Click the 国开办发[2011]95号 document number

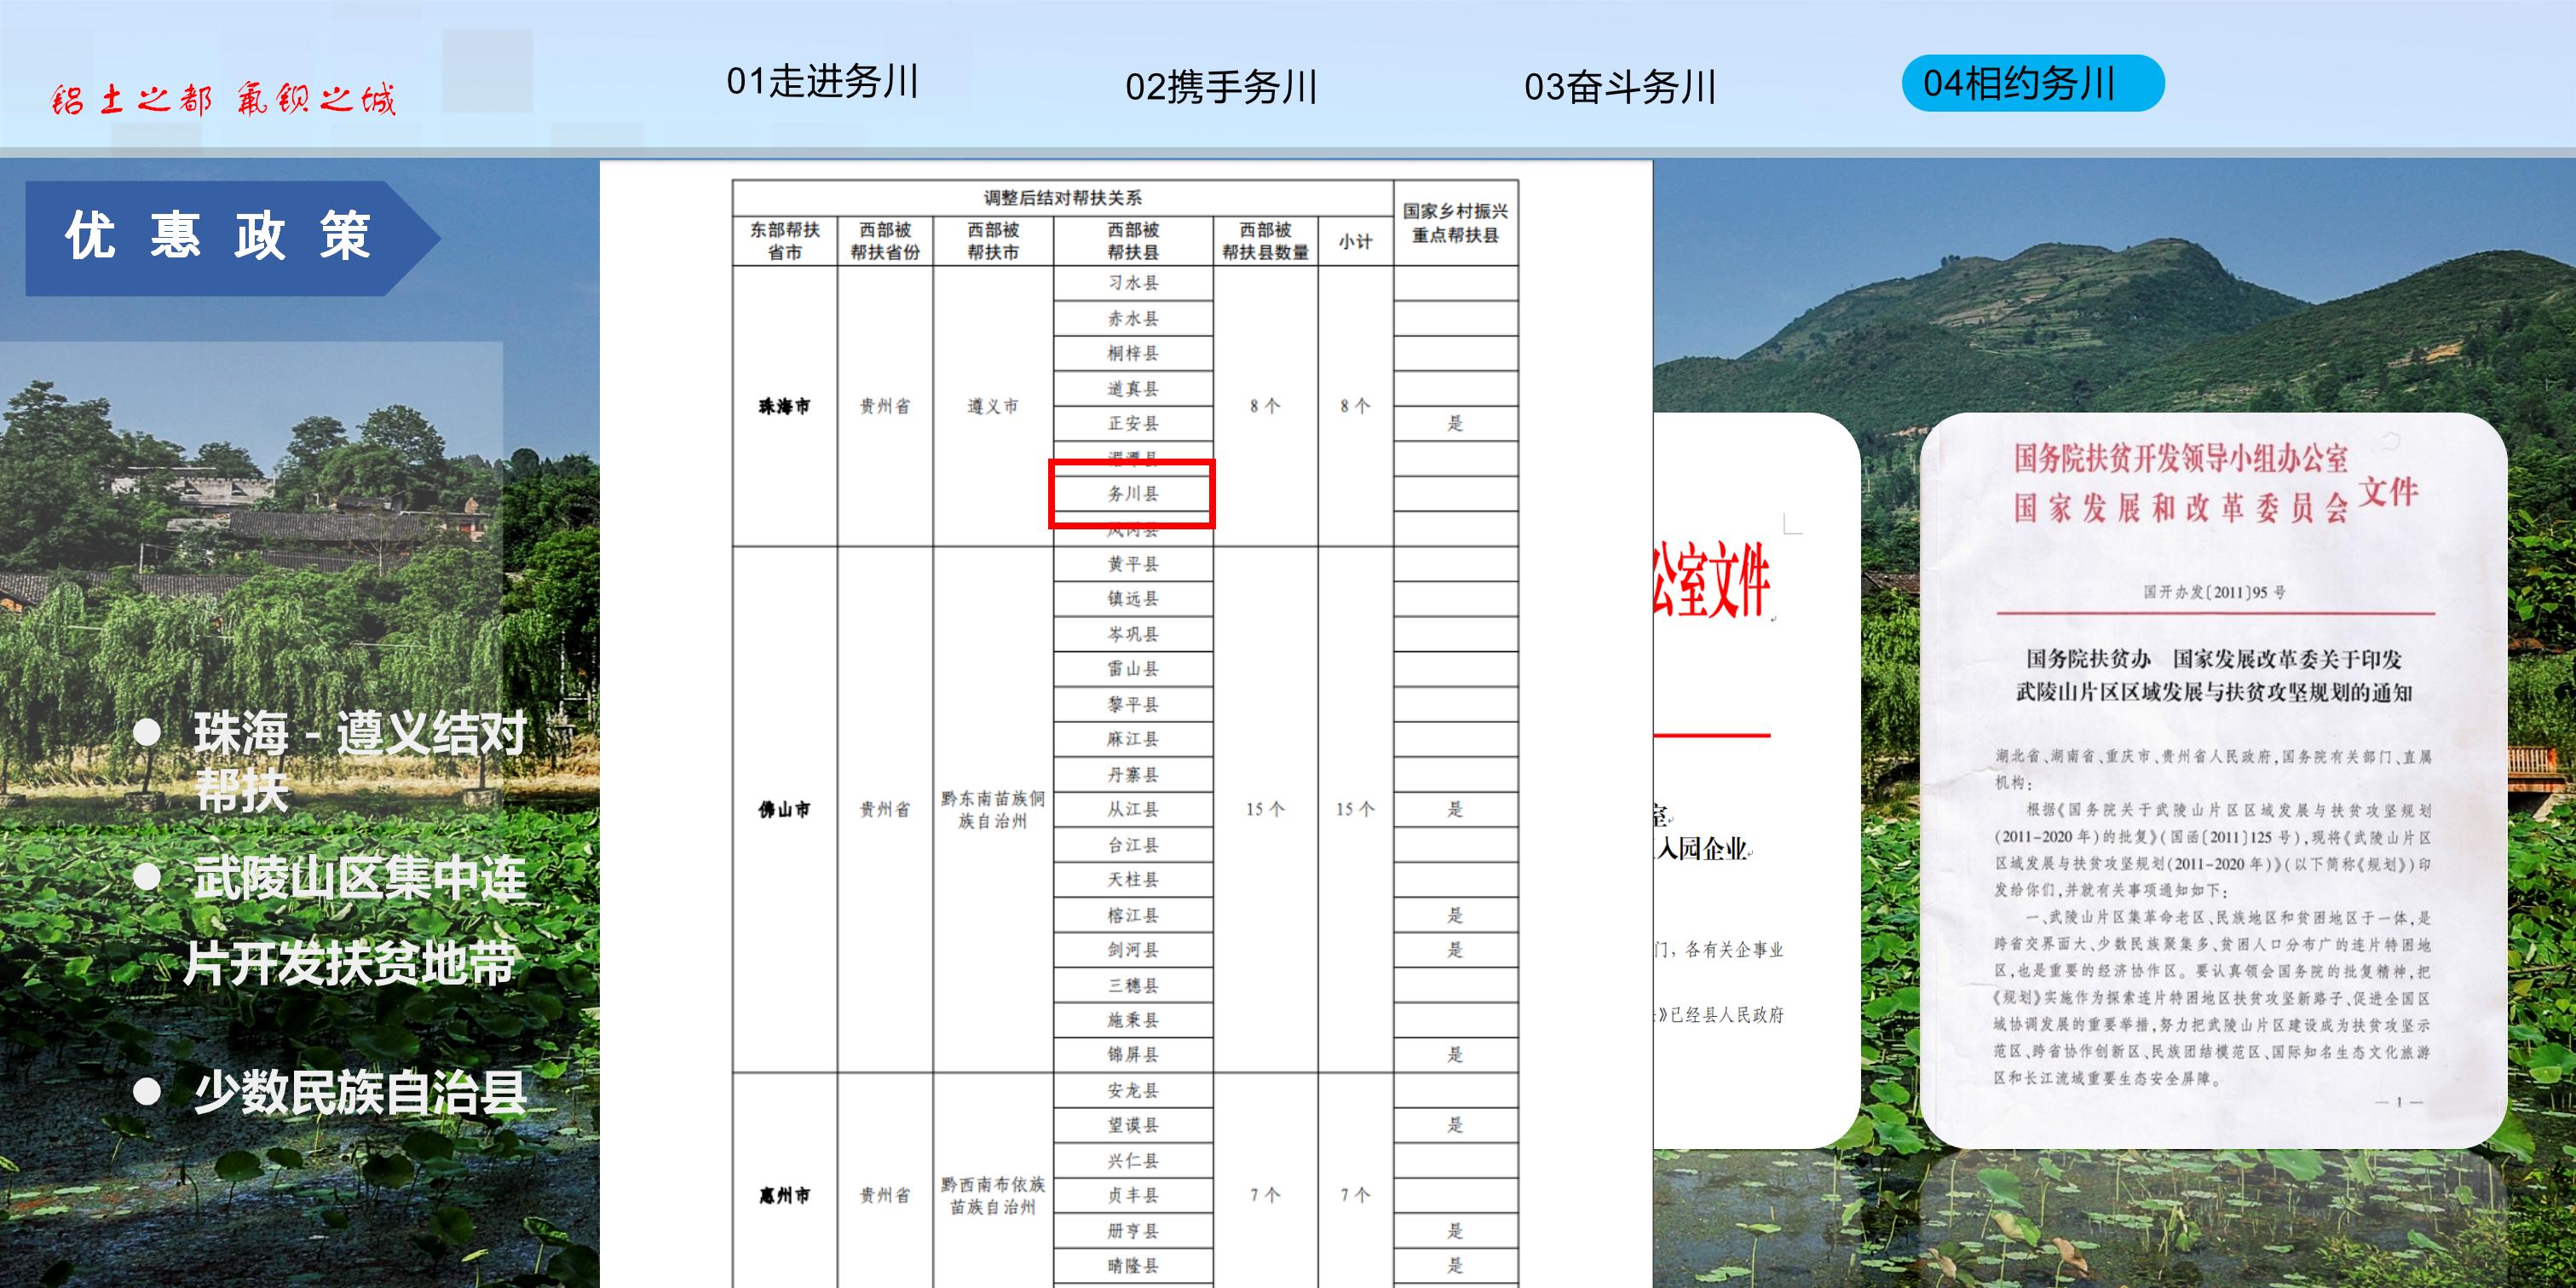pos(2214,592)
